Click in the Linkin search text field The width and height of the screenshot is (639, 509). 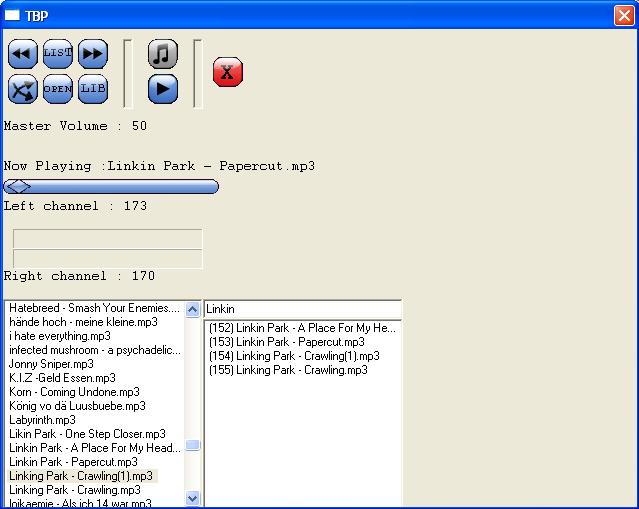pos(302,309)
